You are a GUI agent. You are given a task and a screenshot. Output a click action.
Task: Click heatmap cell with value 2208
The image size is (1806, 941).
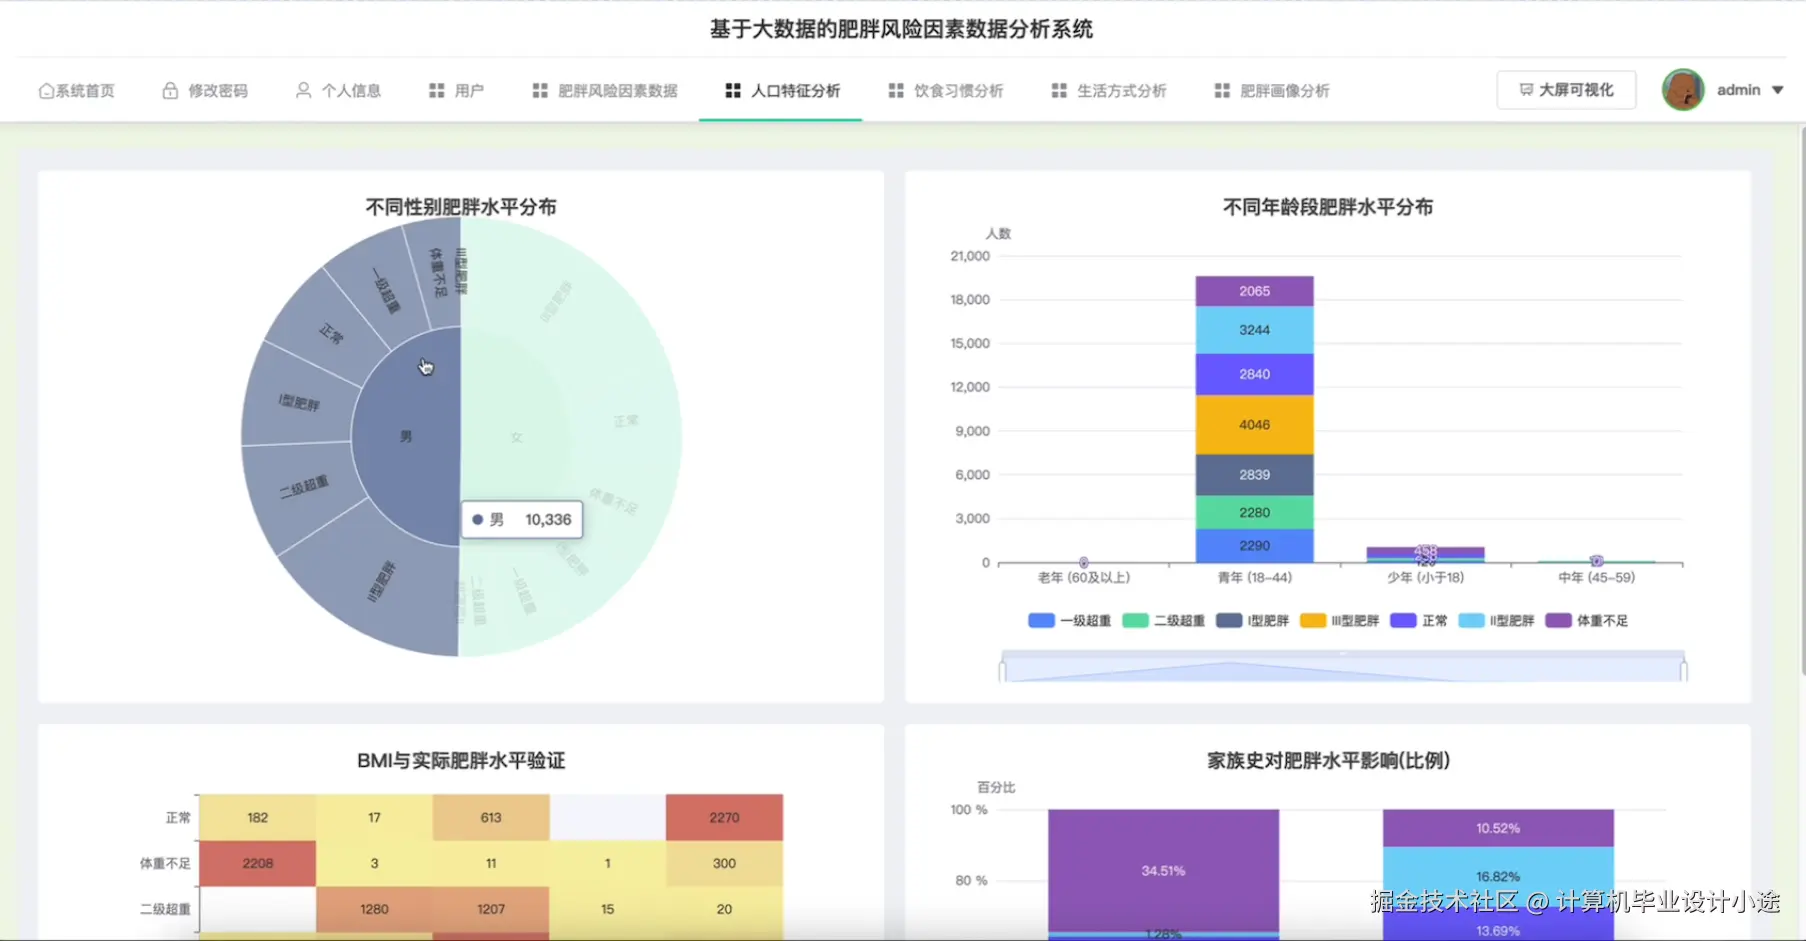click(257, 864)
